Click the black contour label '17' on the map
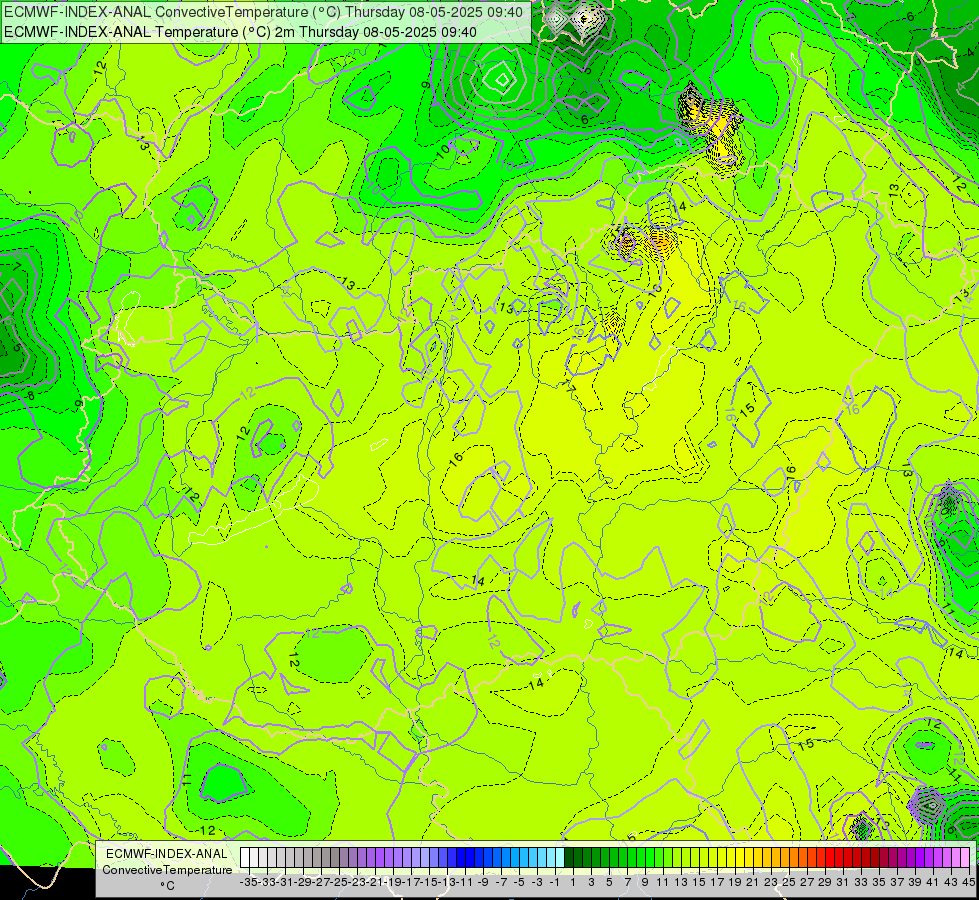This screenshot has height=900, width=979. pos(569,388)
